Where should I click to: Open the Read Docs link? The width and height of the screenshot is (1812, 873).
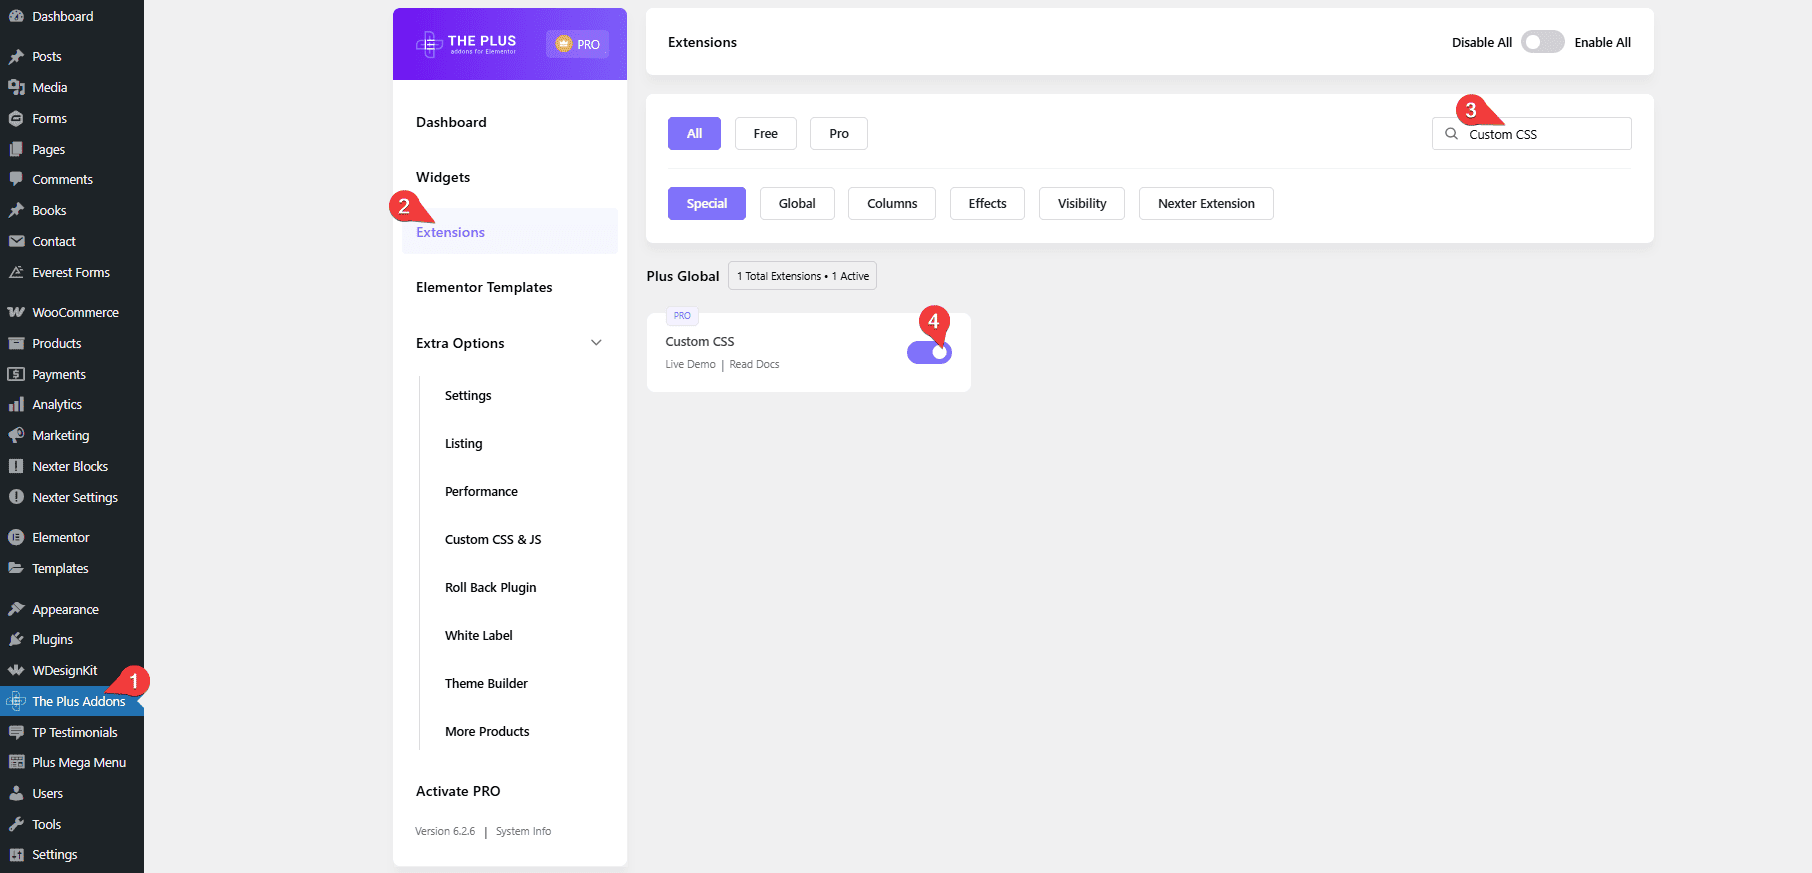(754, 365)
